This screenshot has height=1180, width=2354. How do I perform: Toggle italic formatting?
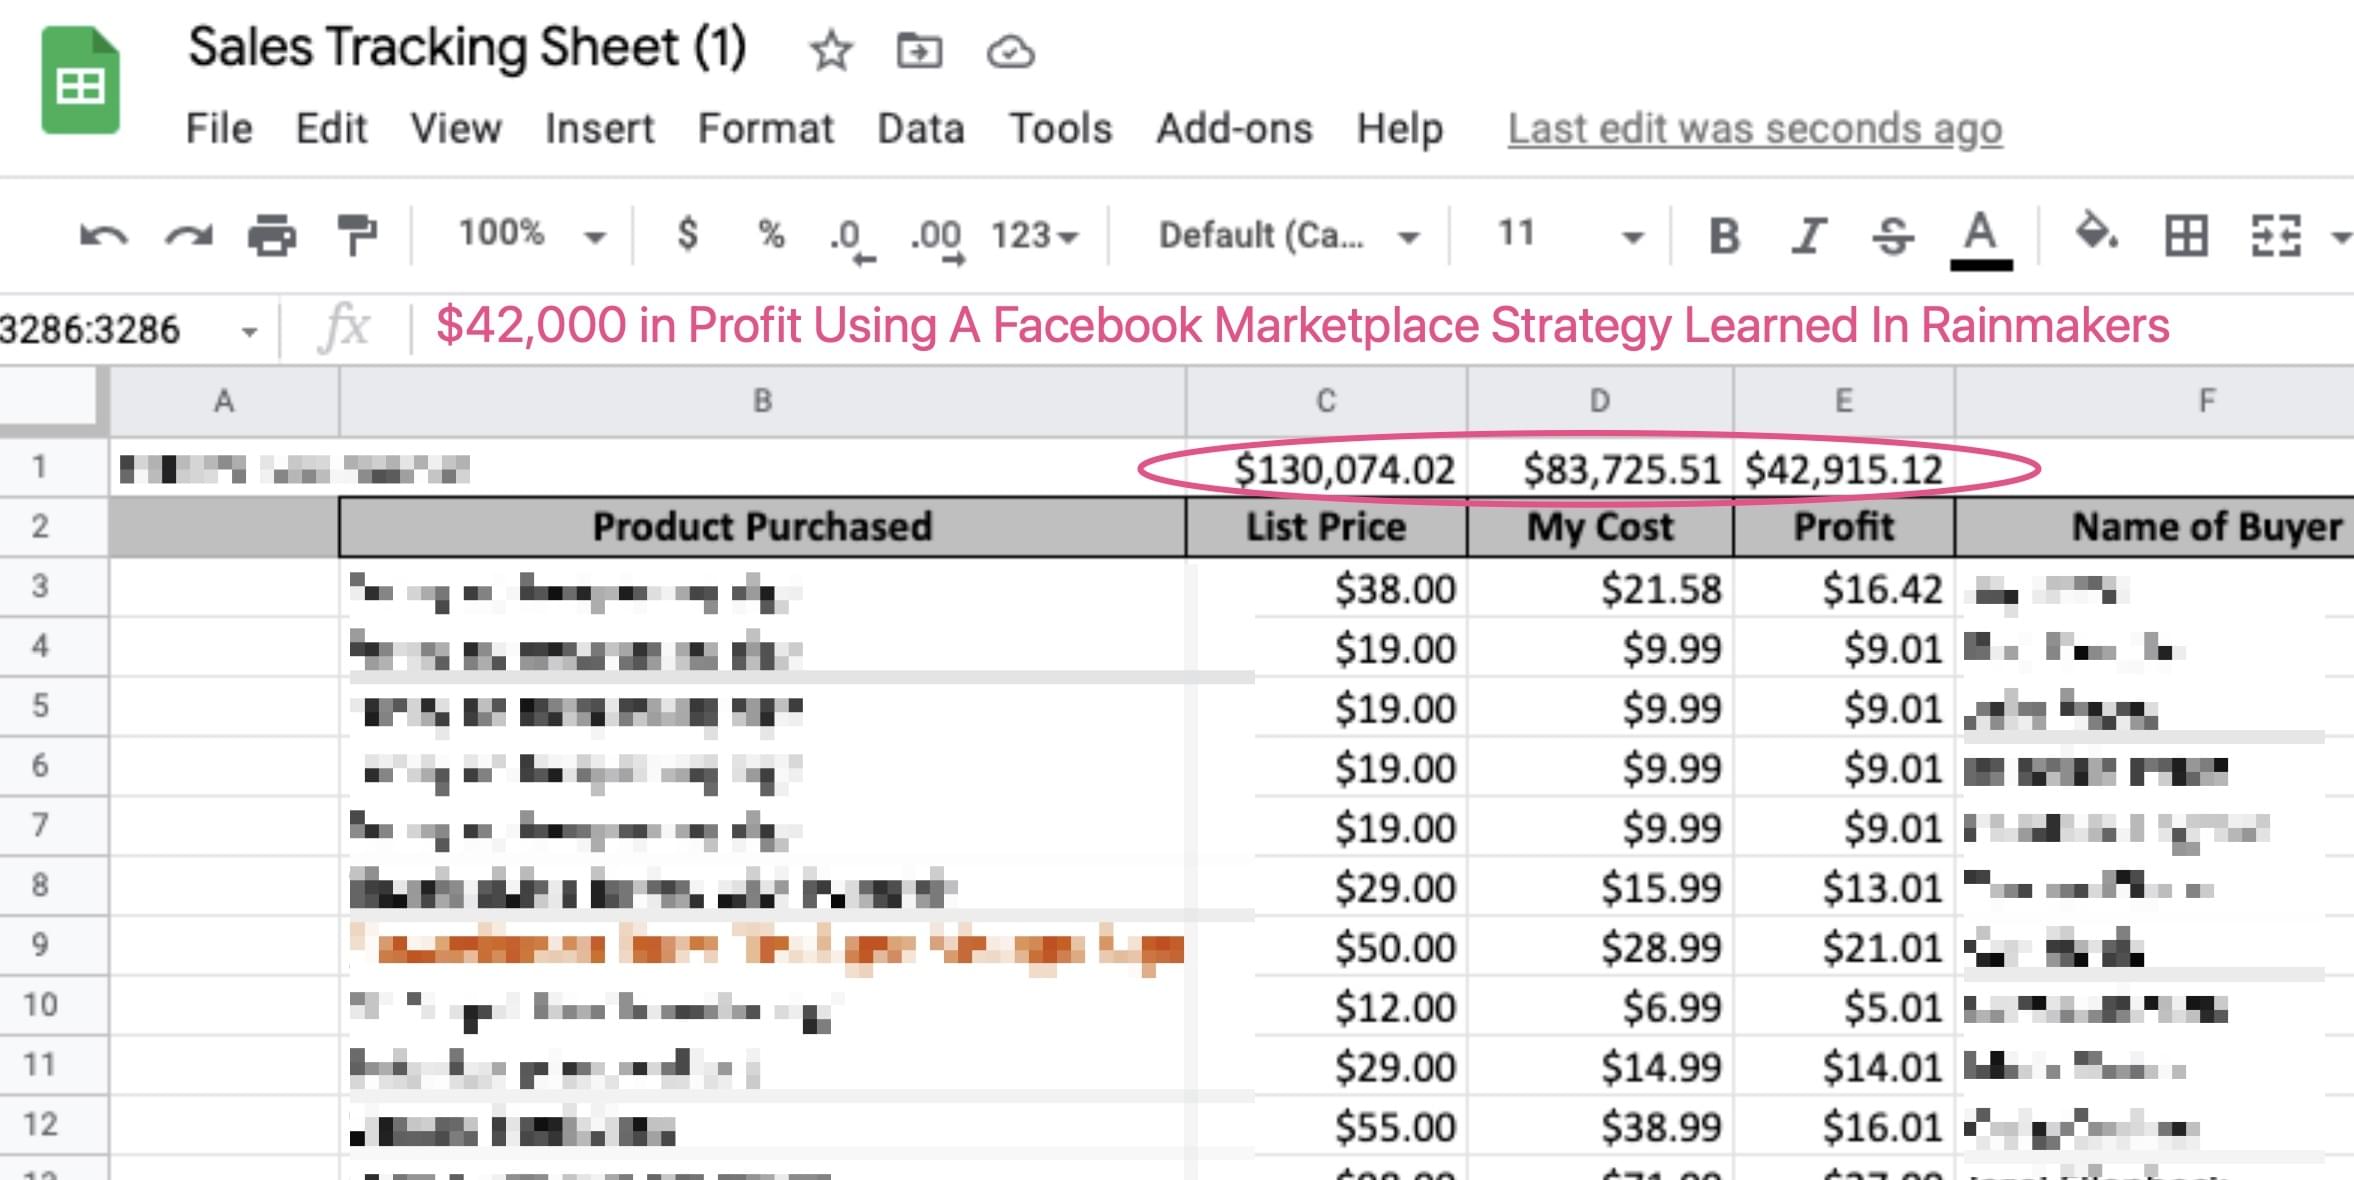(x=1808, y=236)
